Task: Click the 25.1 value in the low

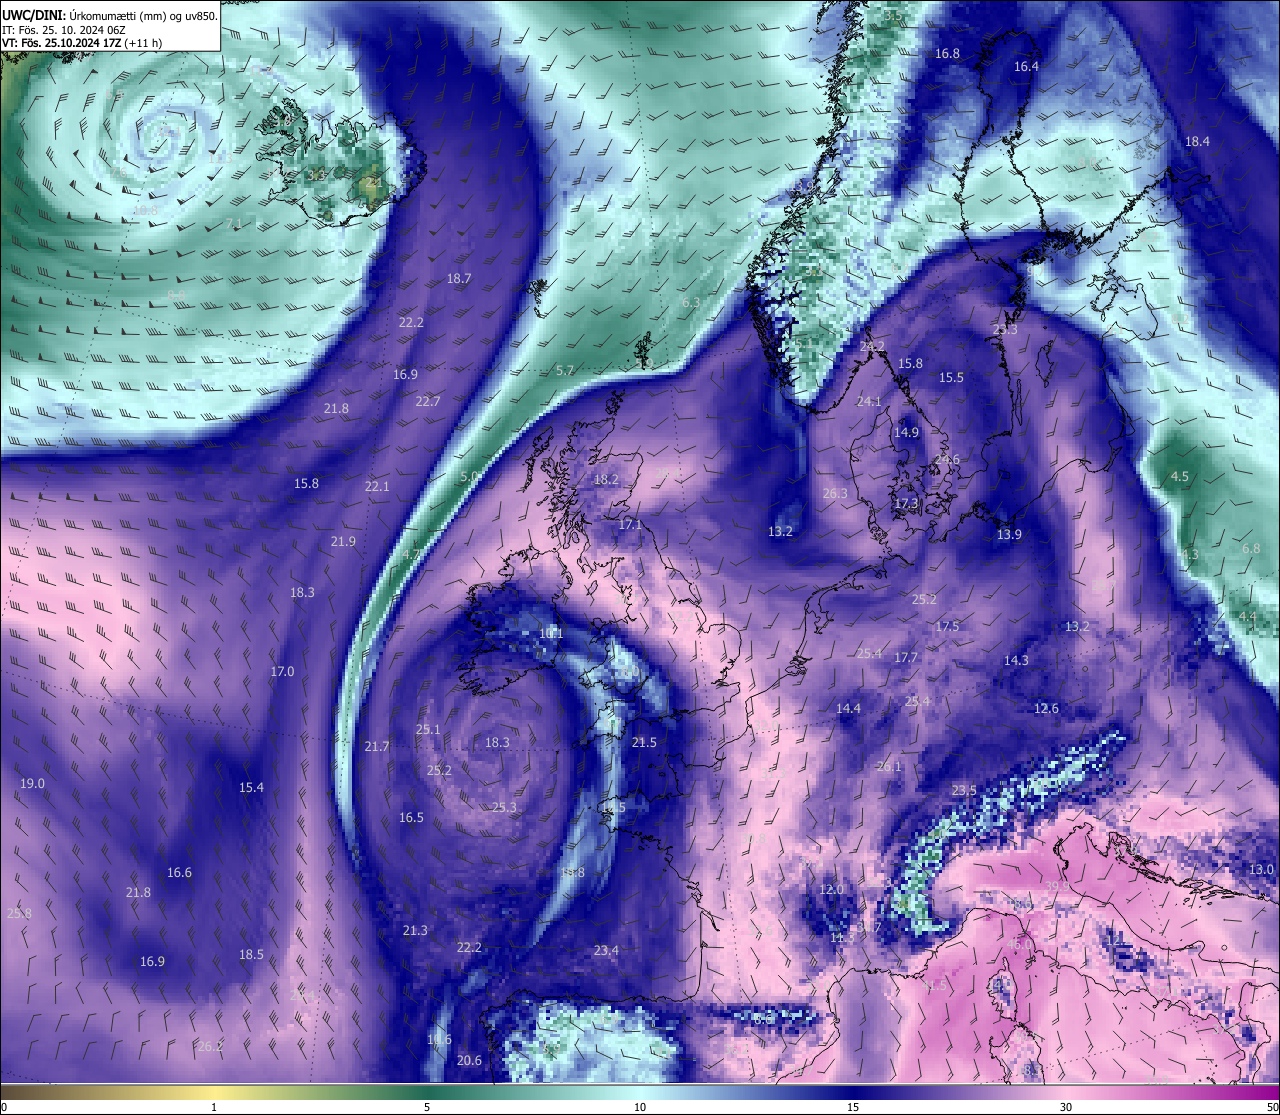Action: (x=428, y=730)
